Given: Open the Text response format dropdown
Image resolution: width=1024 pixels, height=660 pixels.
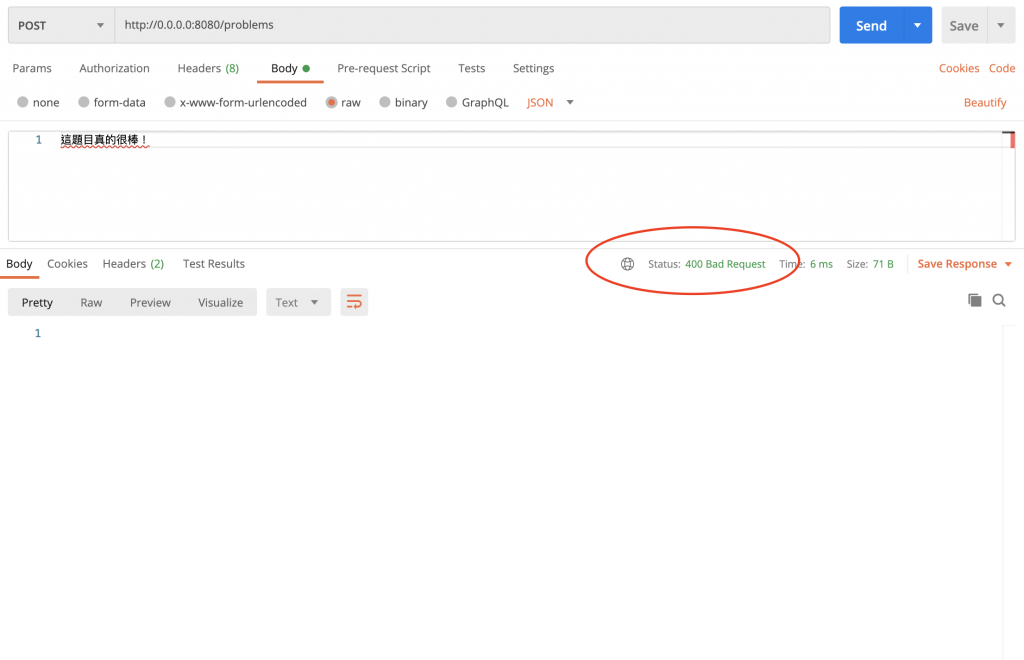Looking at the screenshot, I should point(298,302).
